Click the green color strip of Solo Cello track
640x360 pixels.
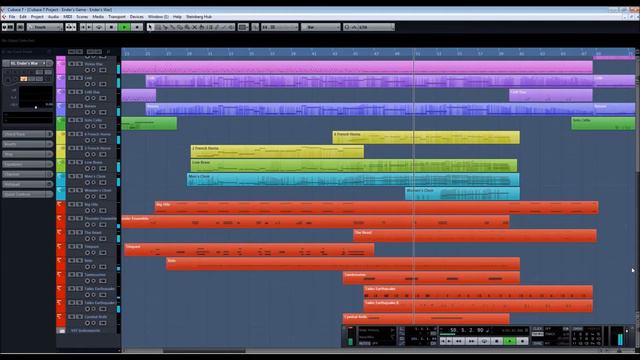61,124
